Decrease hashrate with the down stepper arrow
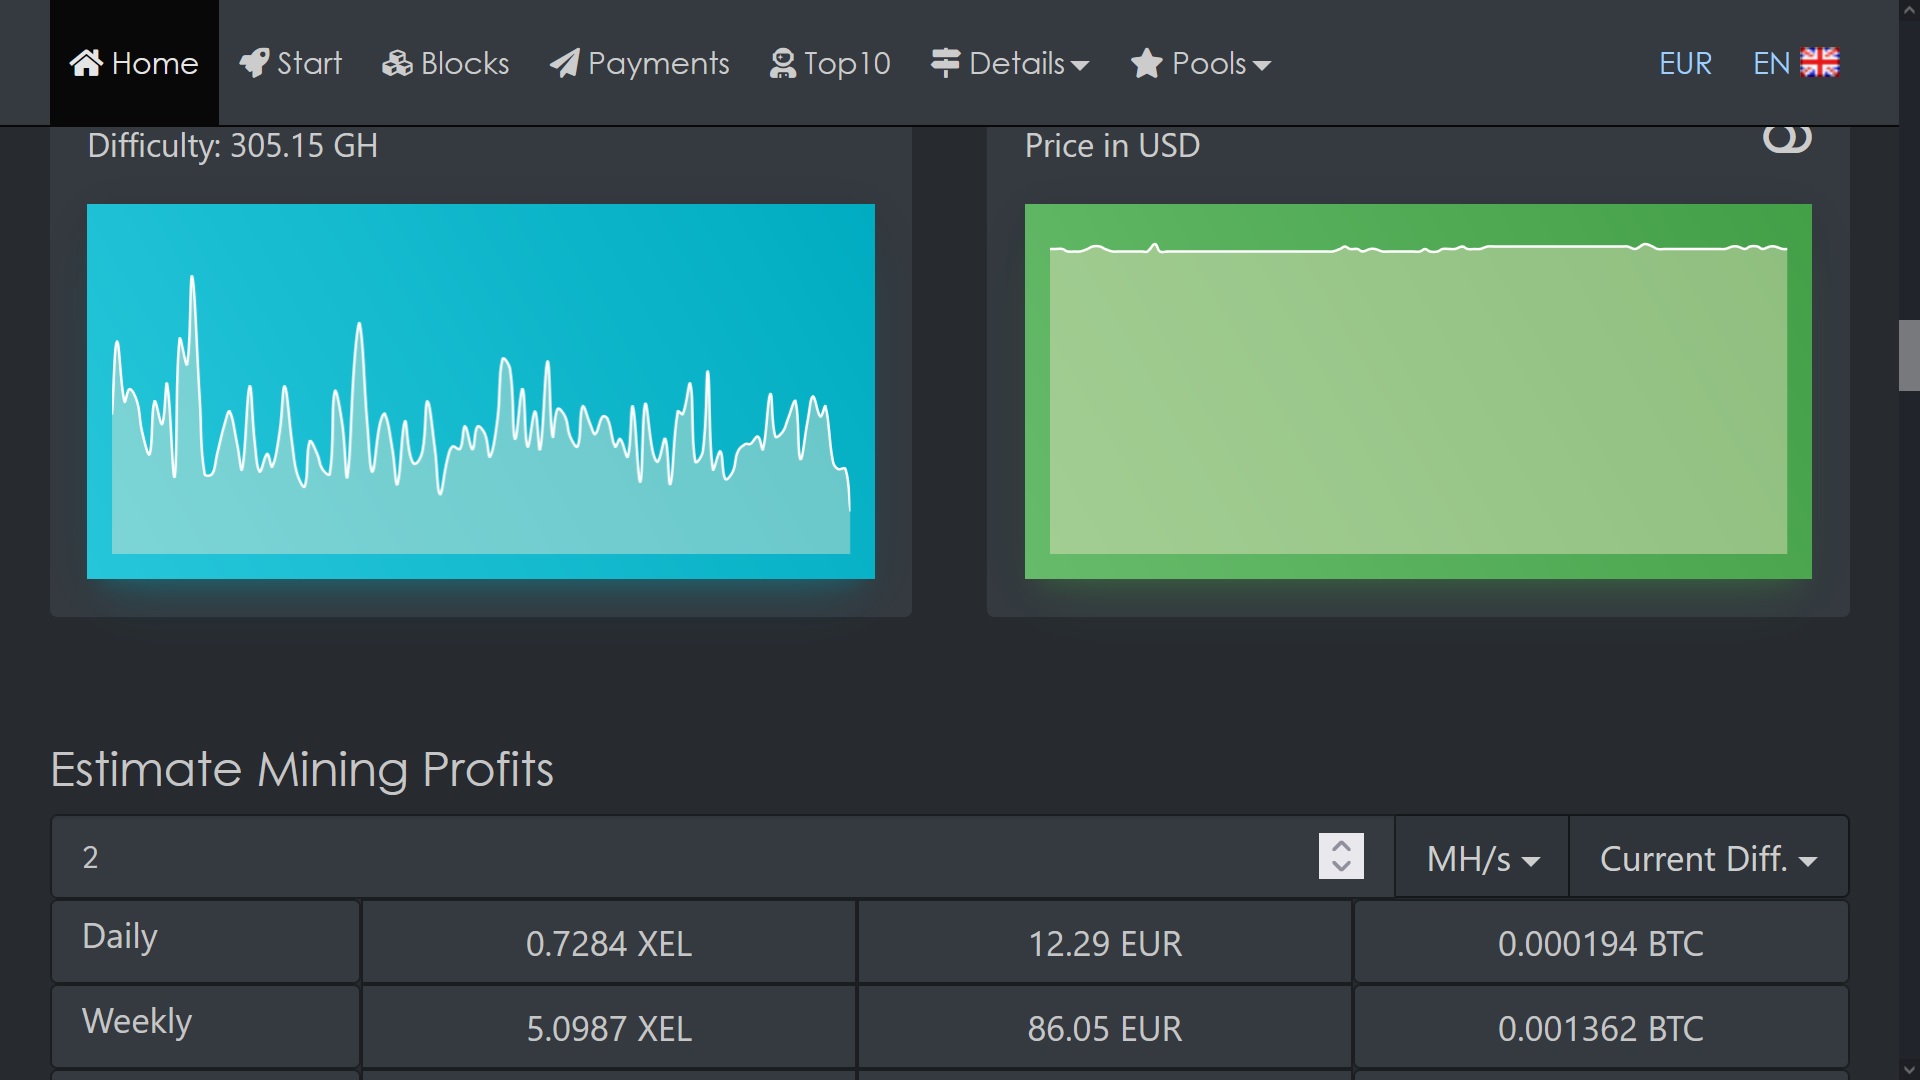 pyautogui.click(x=1341, y=867)
